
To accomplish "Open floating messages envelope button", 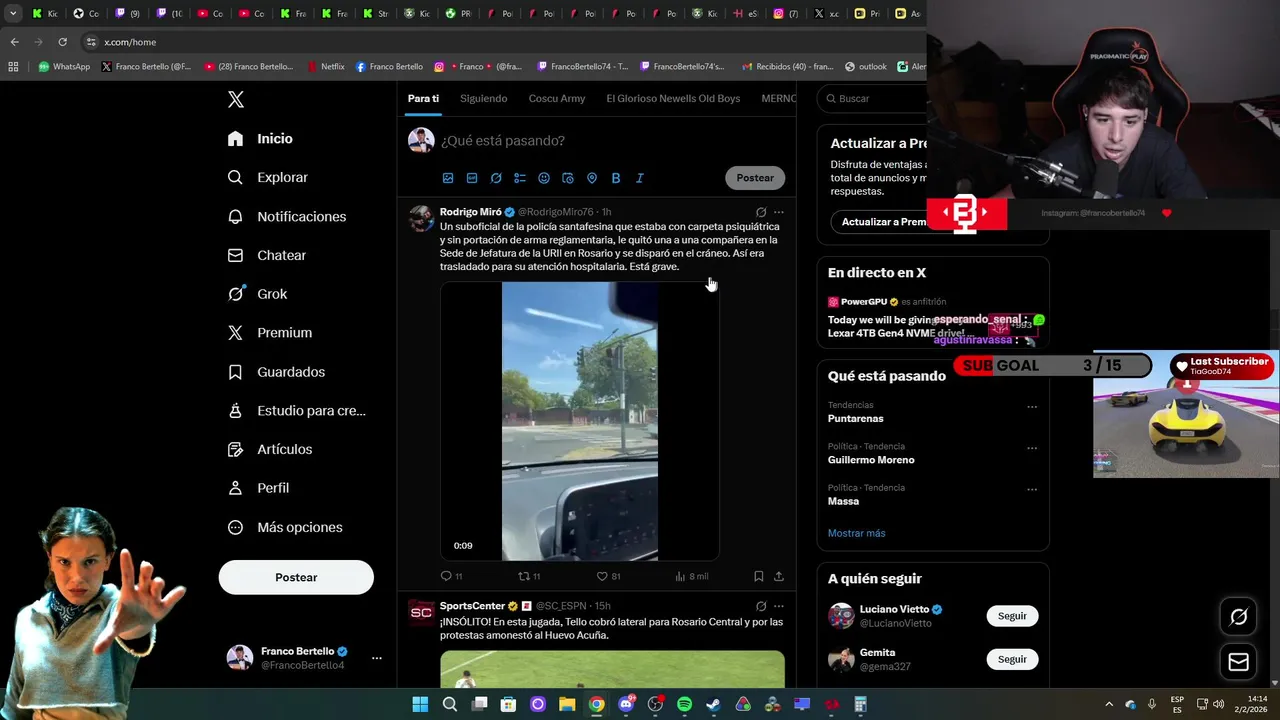I will [1238, 662].
